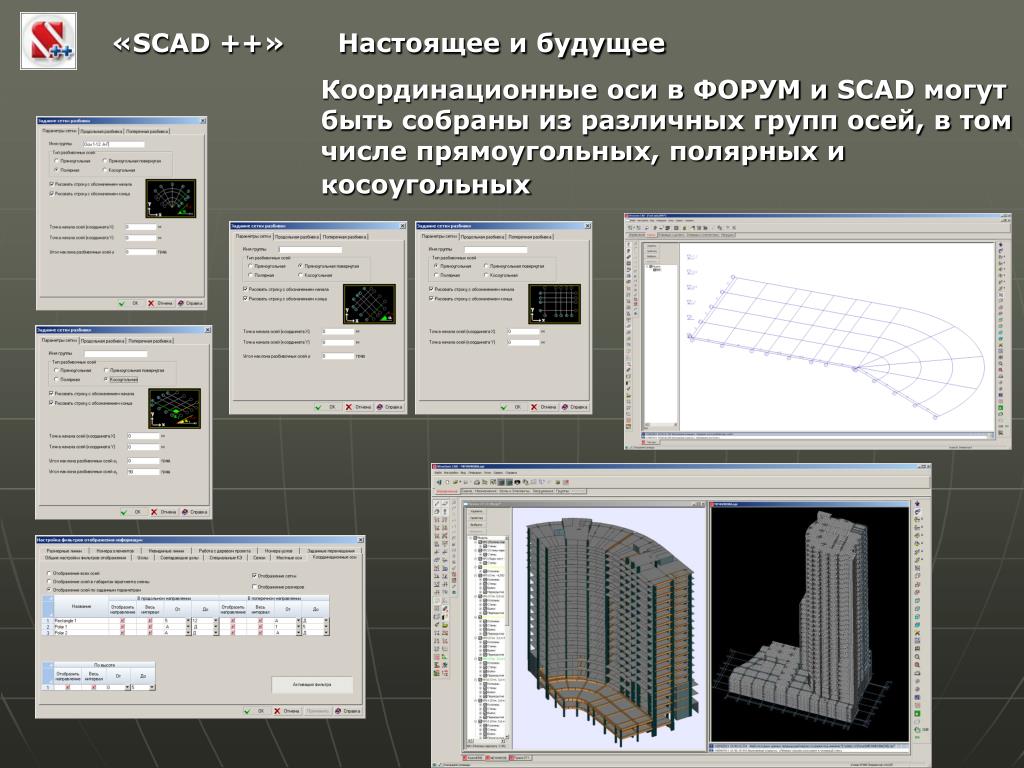Toggle Polar 2 transverse "Весь интервал" checkbox
1024x768 pixels.
(x=261, y=633)
